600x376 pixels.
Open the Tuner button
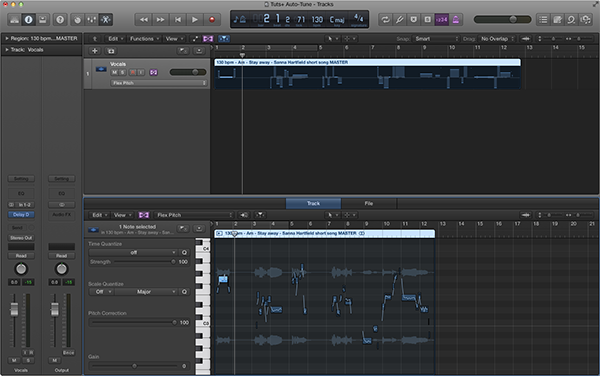(399, 20)
